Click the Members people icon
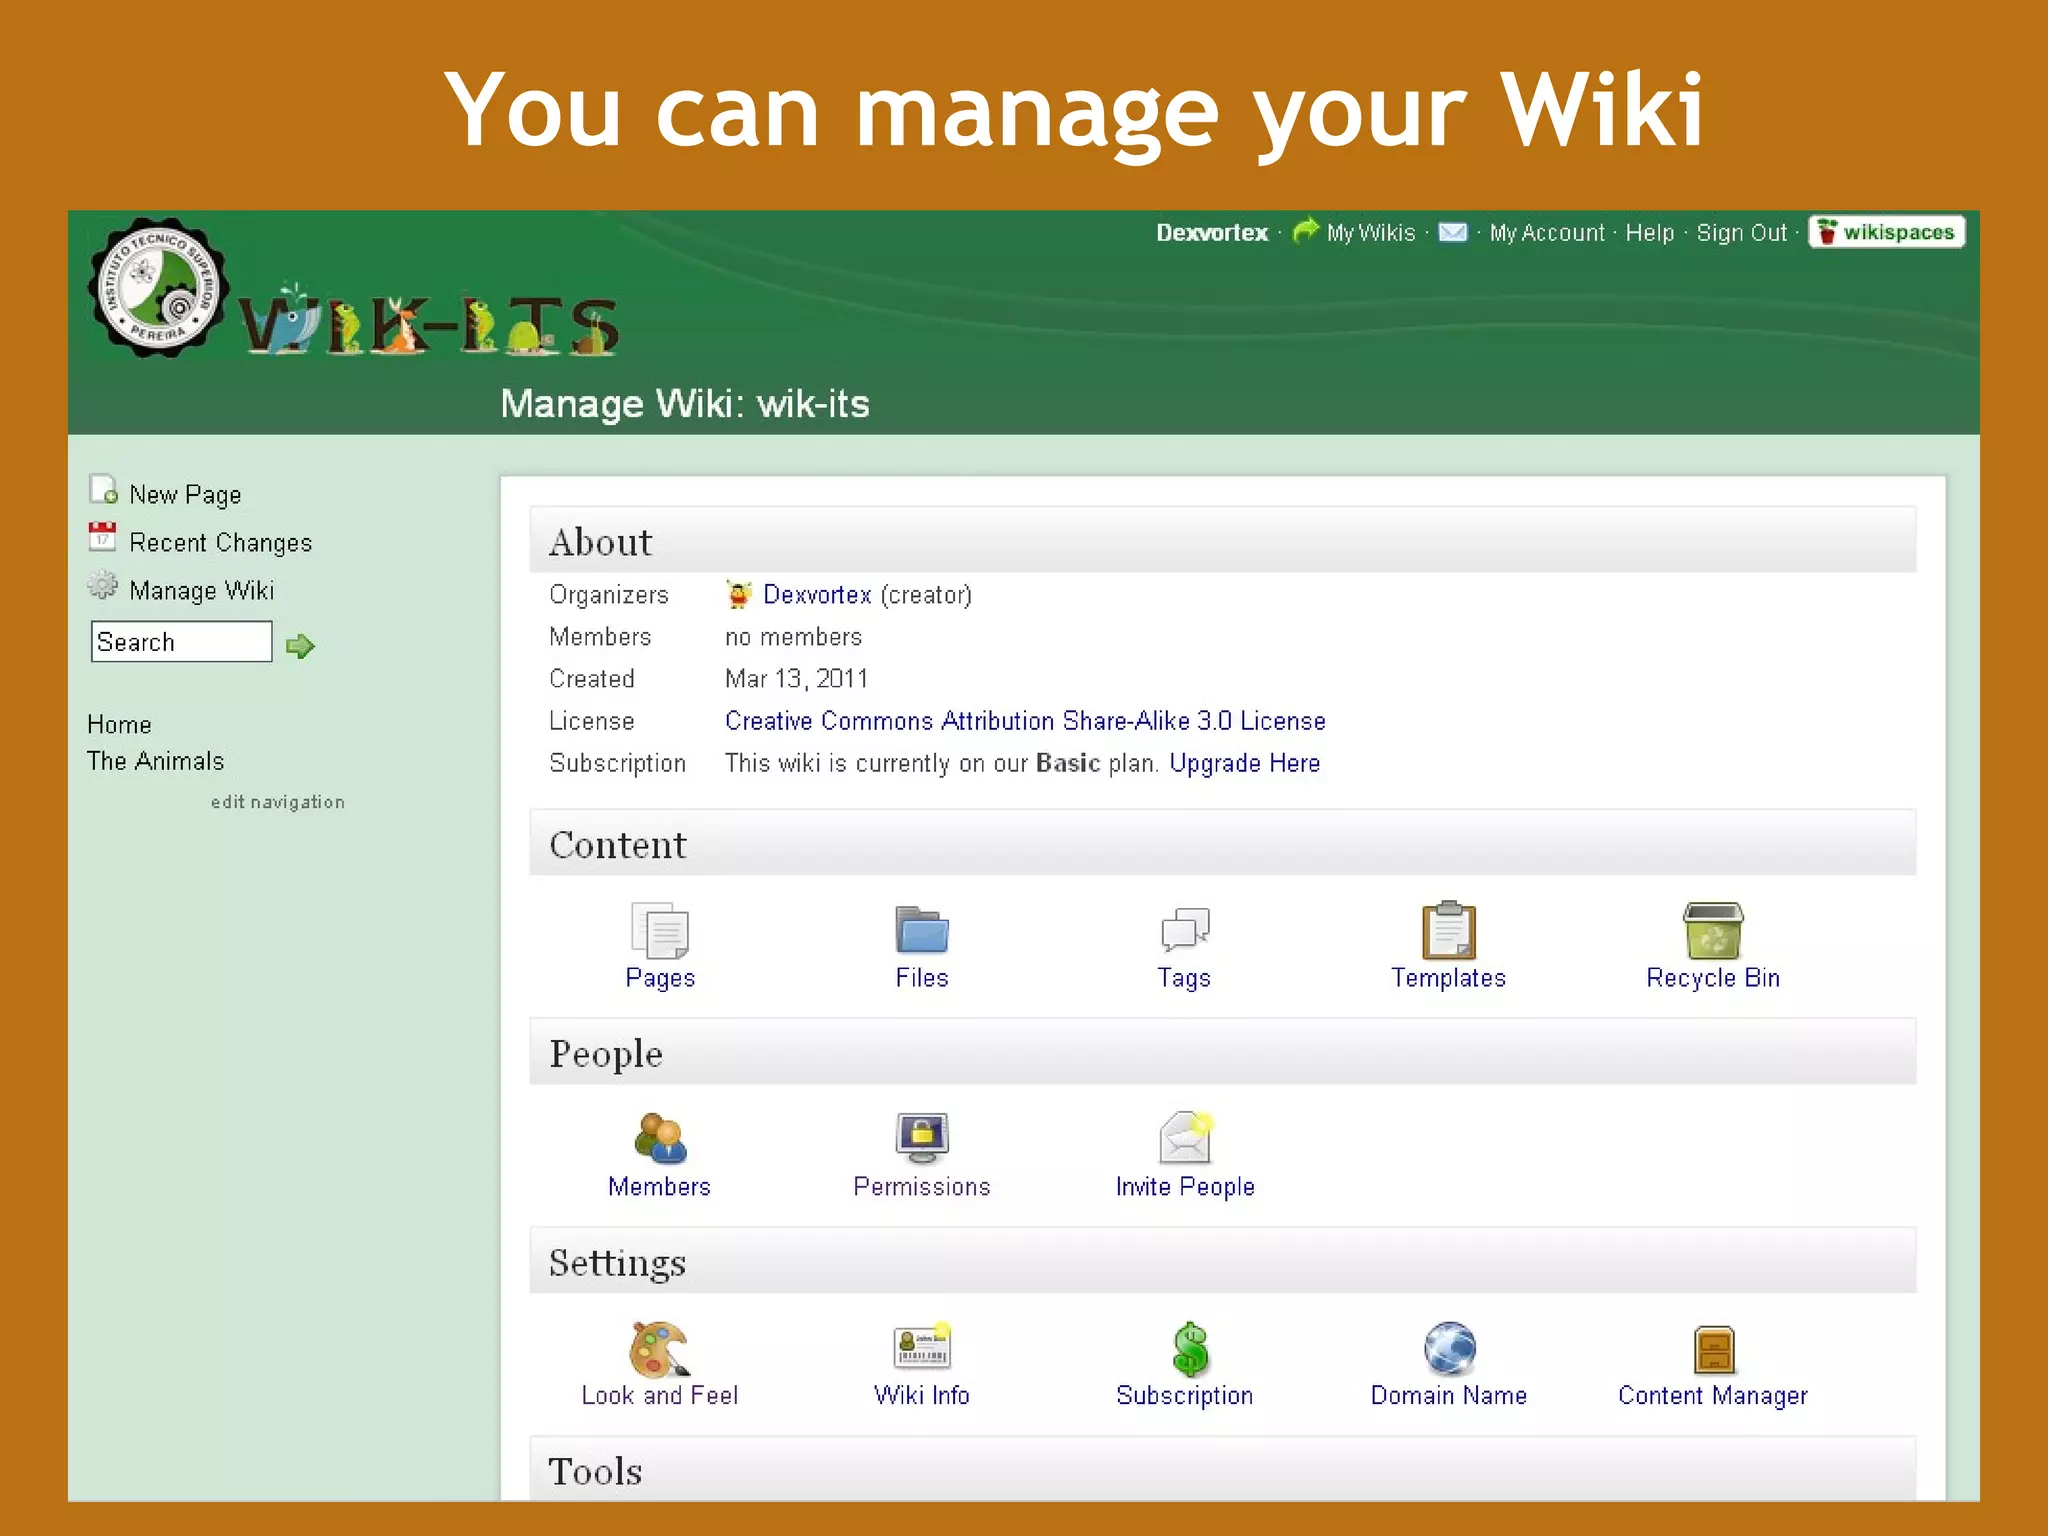 tap(660, 1138)
